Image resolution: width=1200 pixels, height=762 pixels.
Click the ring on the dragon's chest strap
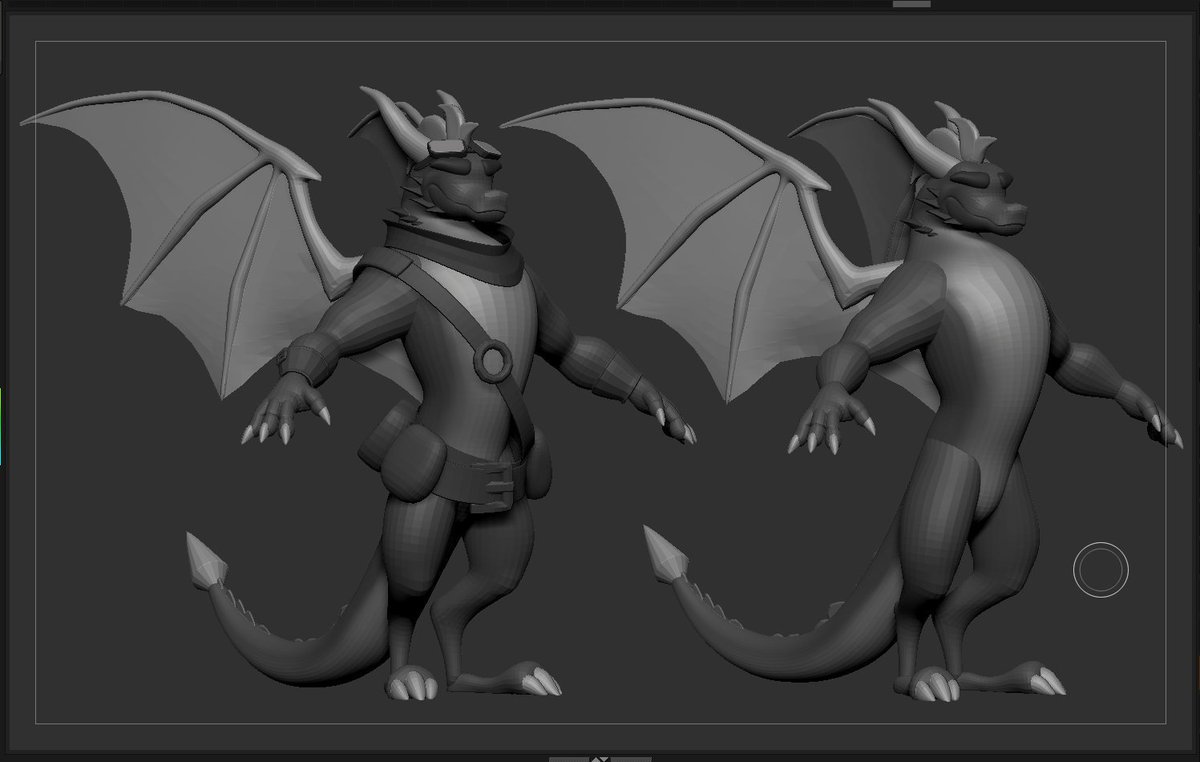click(493, 363)
